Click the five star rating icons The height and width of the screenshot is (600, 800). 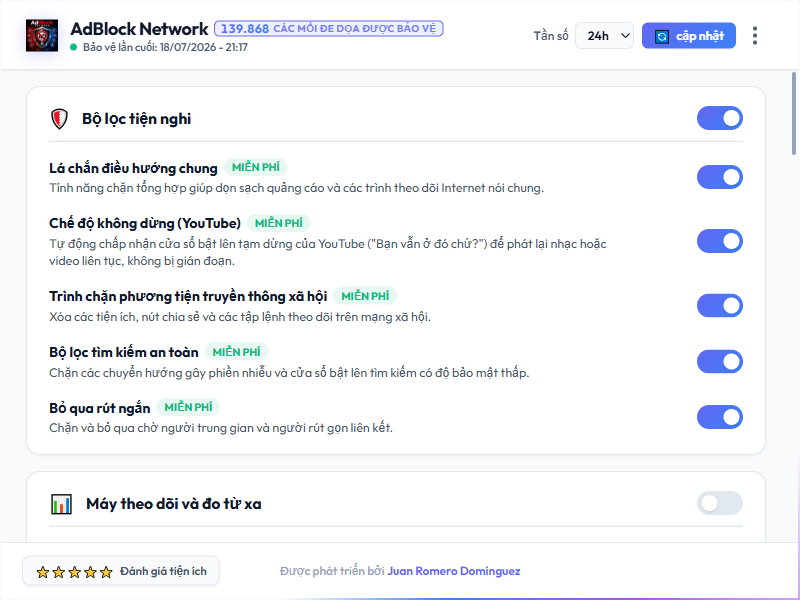(x=74, y=572)
